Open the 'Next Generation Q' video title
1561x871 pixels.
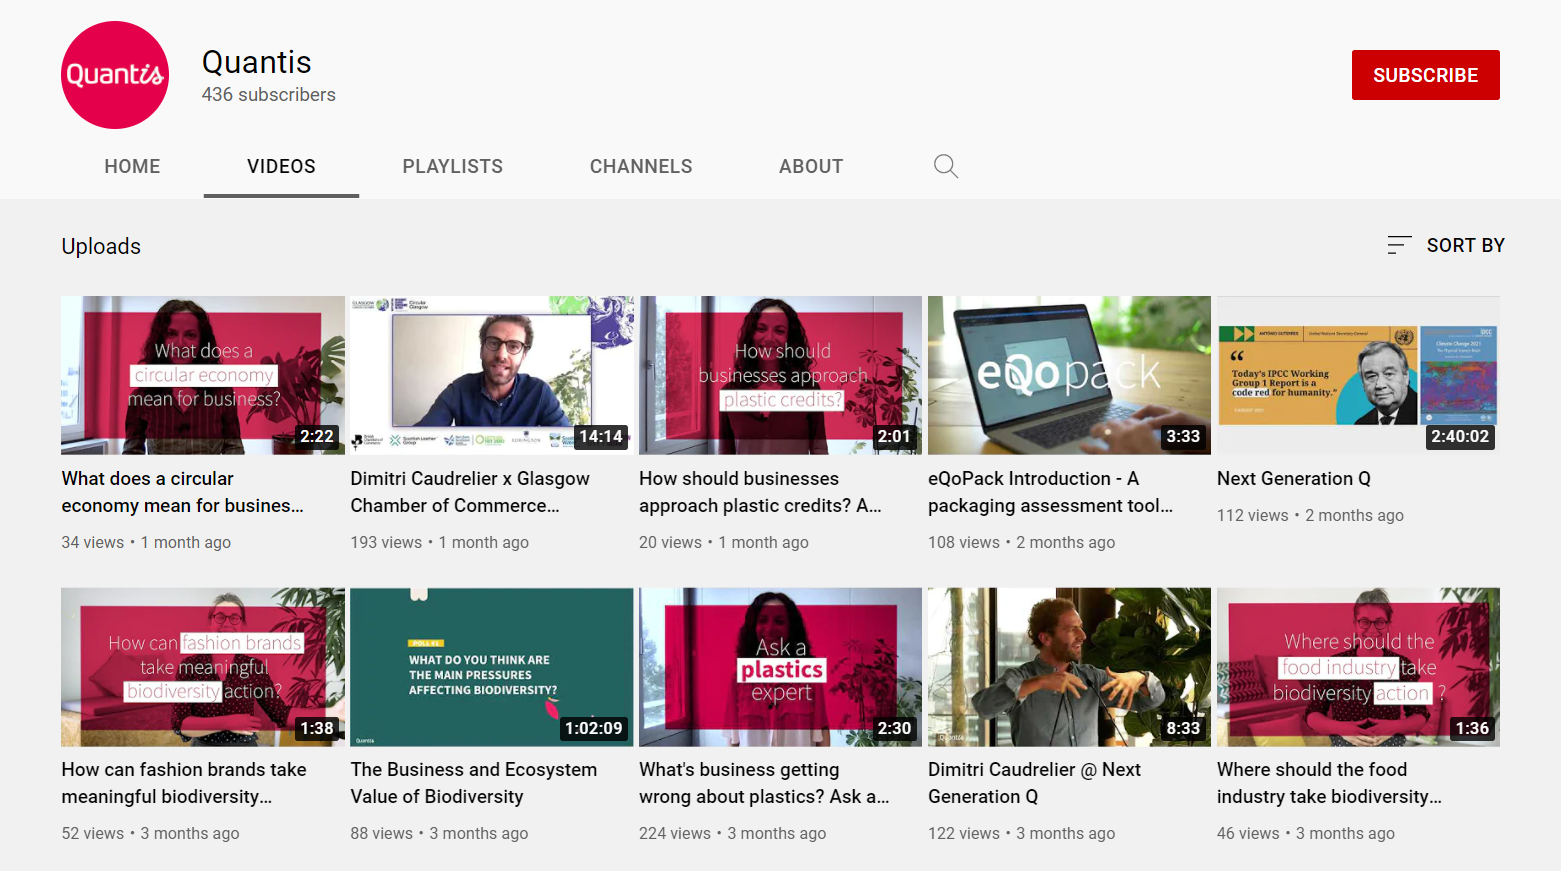(x=1293, y=479)
